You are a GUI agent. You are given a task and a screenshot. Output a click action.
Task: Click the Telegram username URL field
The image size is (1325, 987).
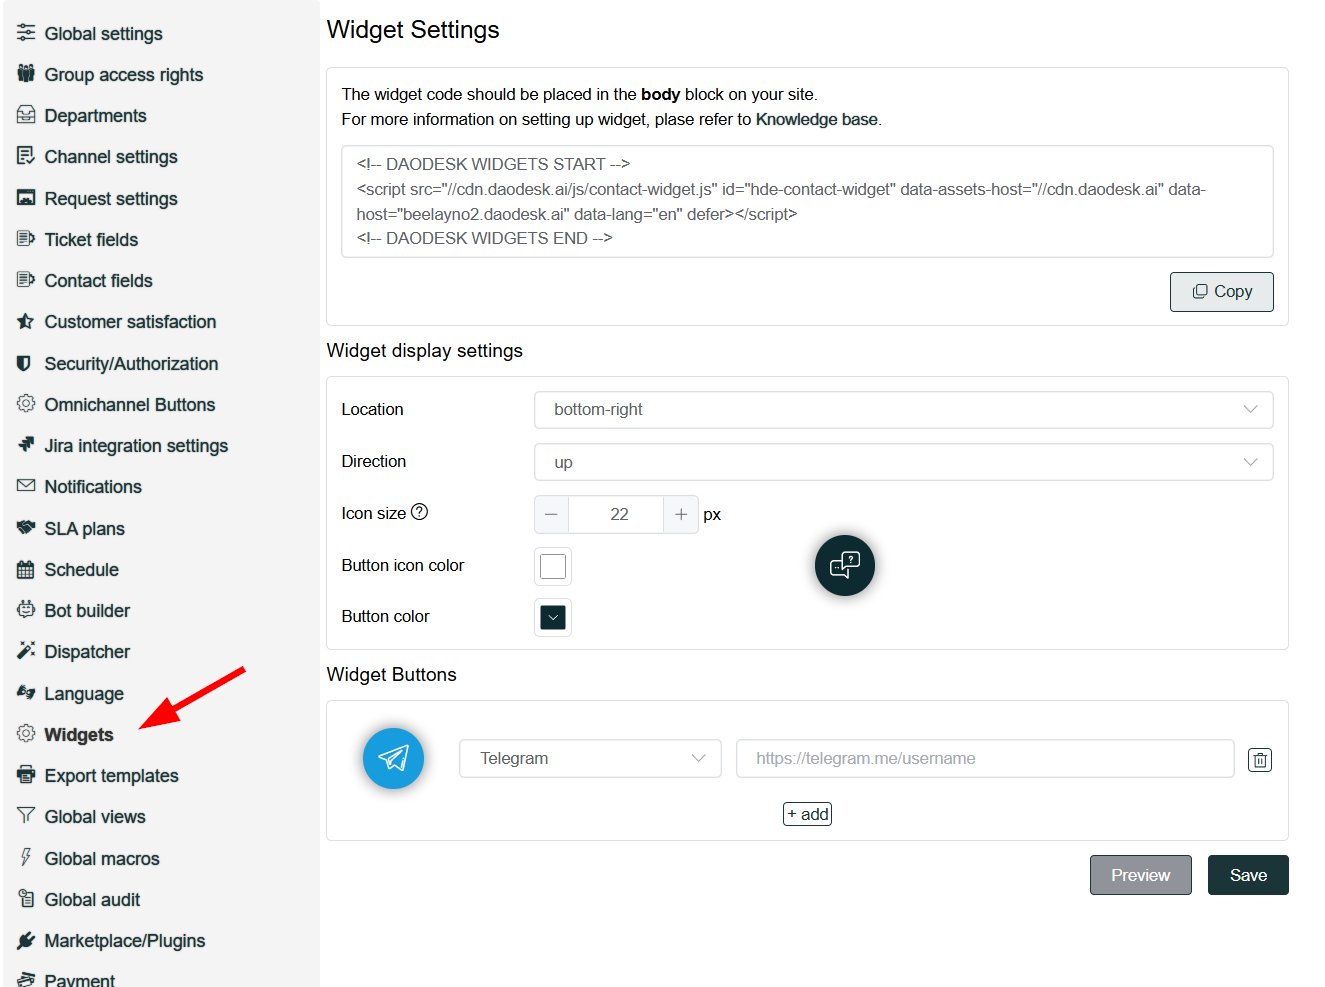(984, 758)
